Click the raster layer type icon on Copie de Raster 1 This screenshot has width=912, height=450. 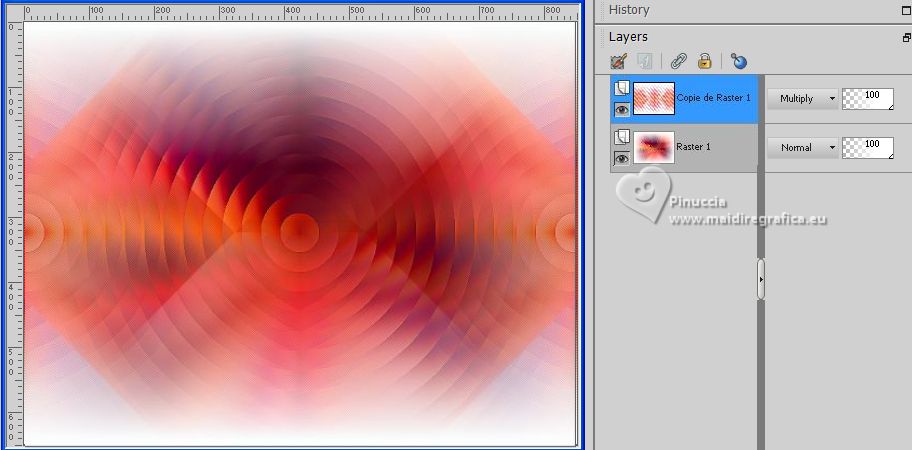point(622,88)
